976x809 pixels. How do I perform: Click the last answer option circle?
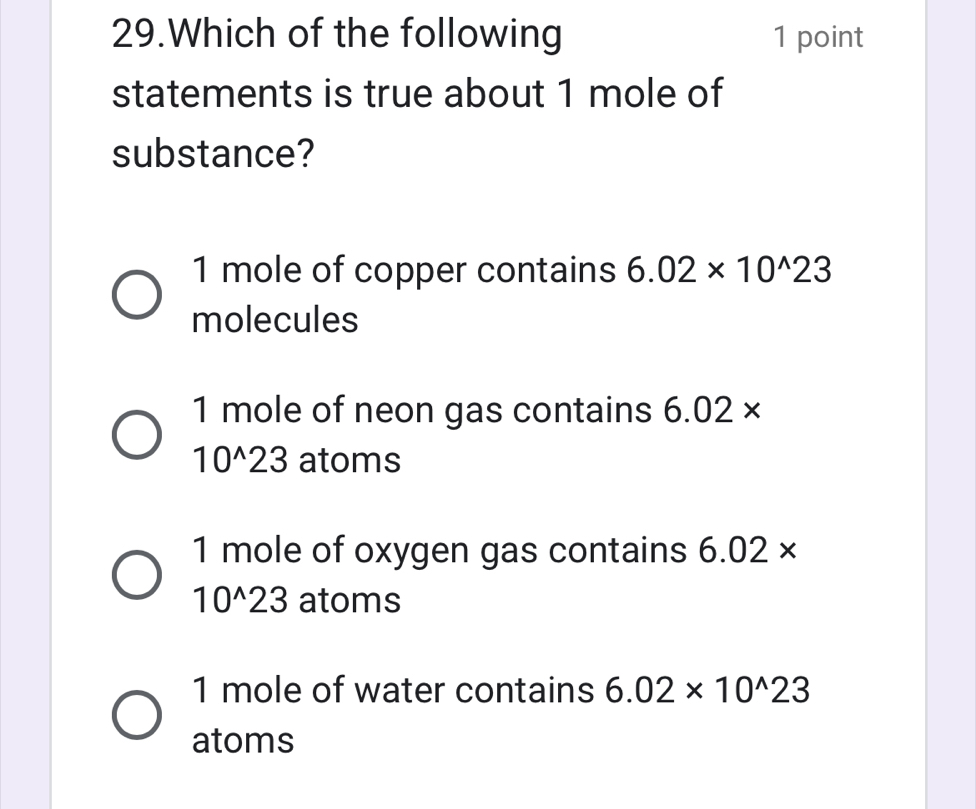[x=136, y=714]
